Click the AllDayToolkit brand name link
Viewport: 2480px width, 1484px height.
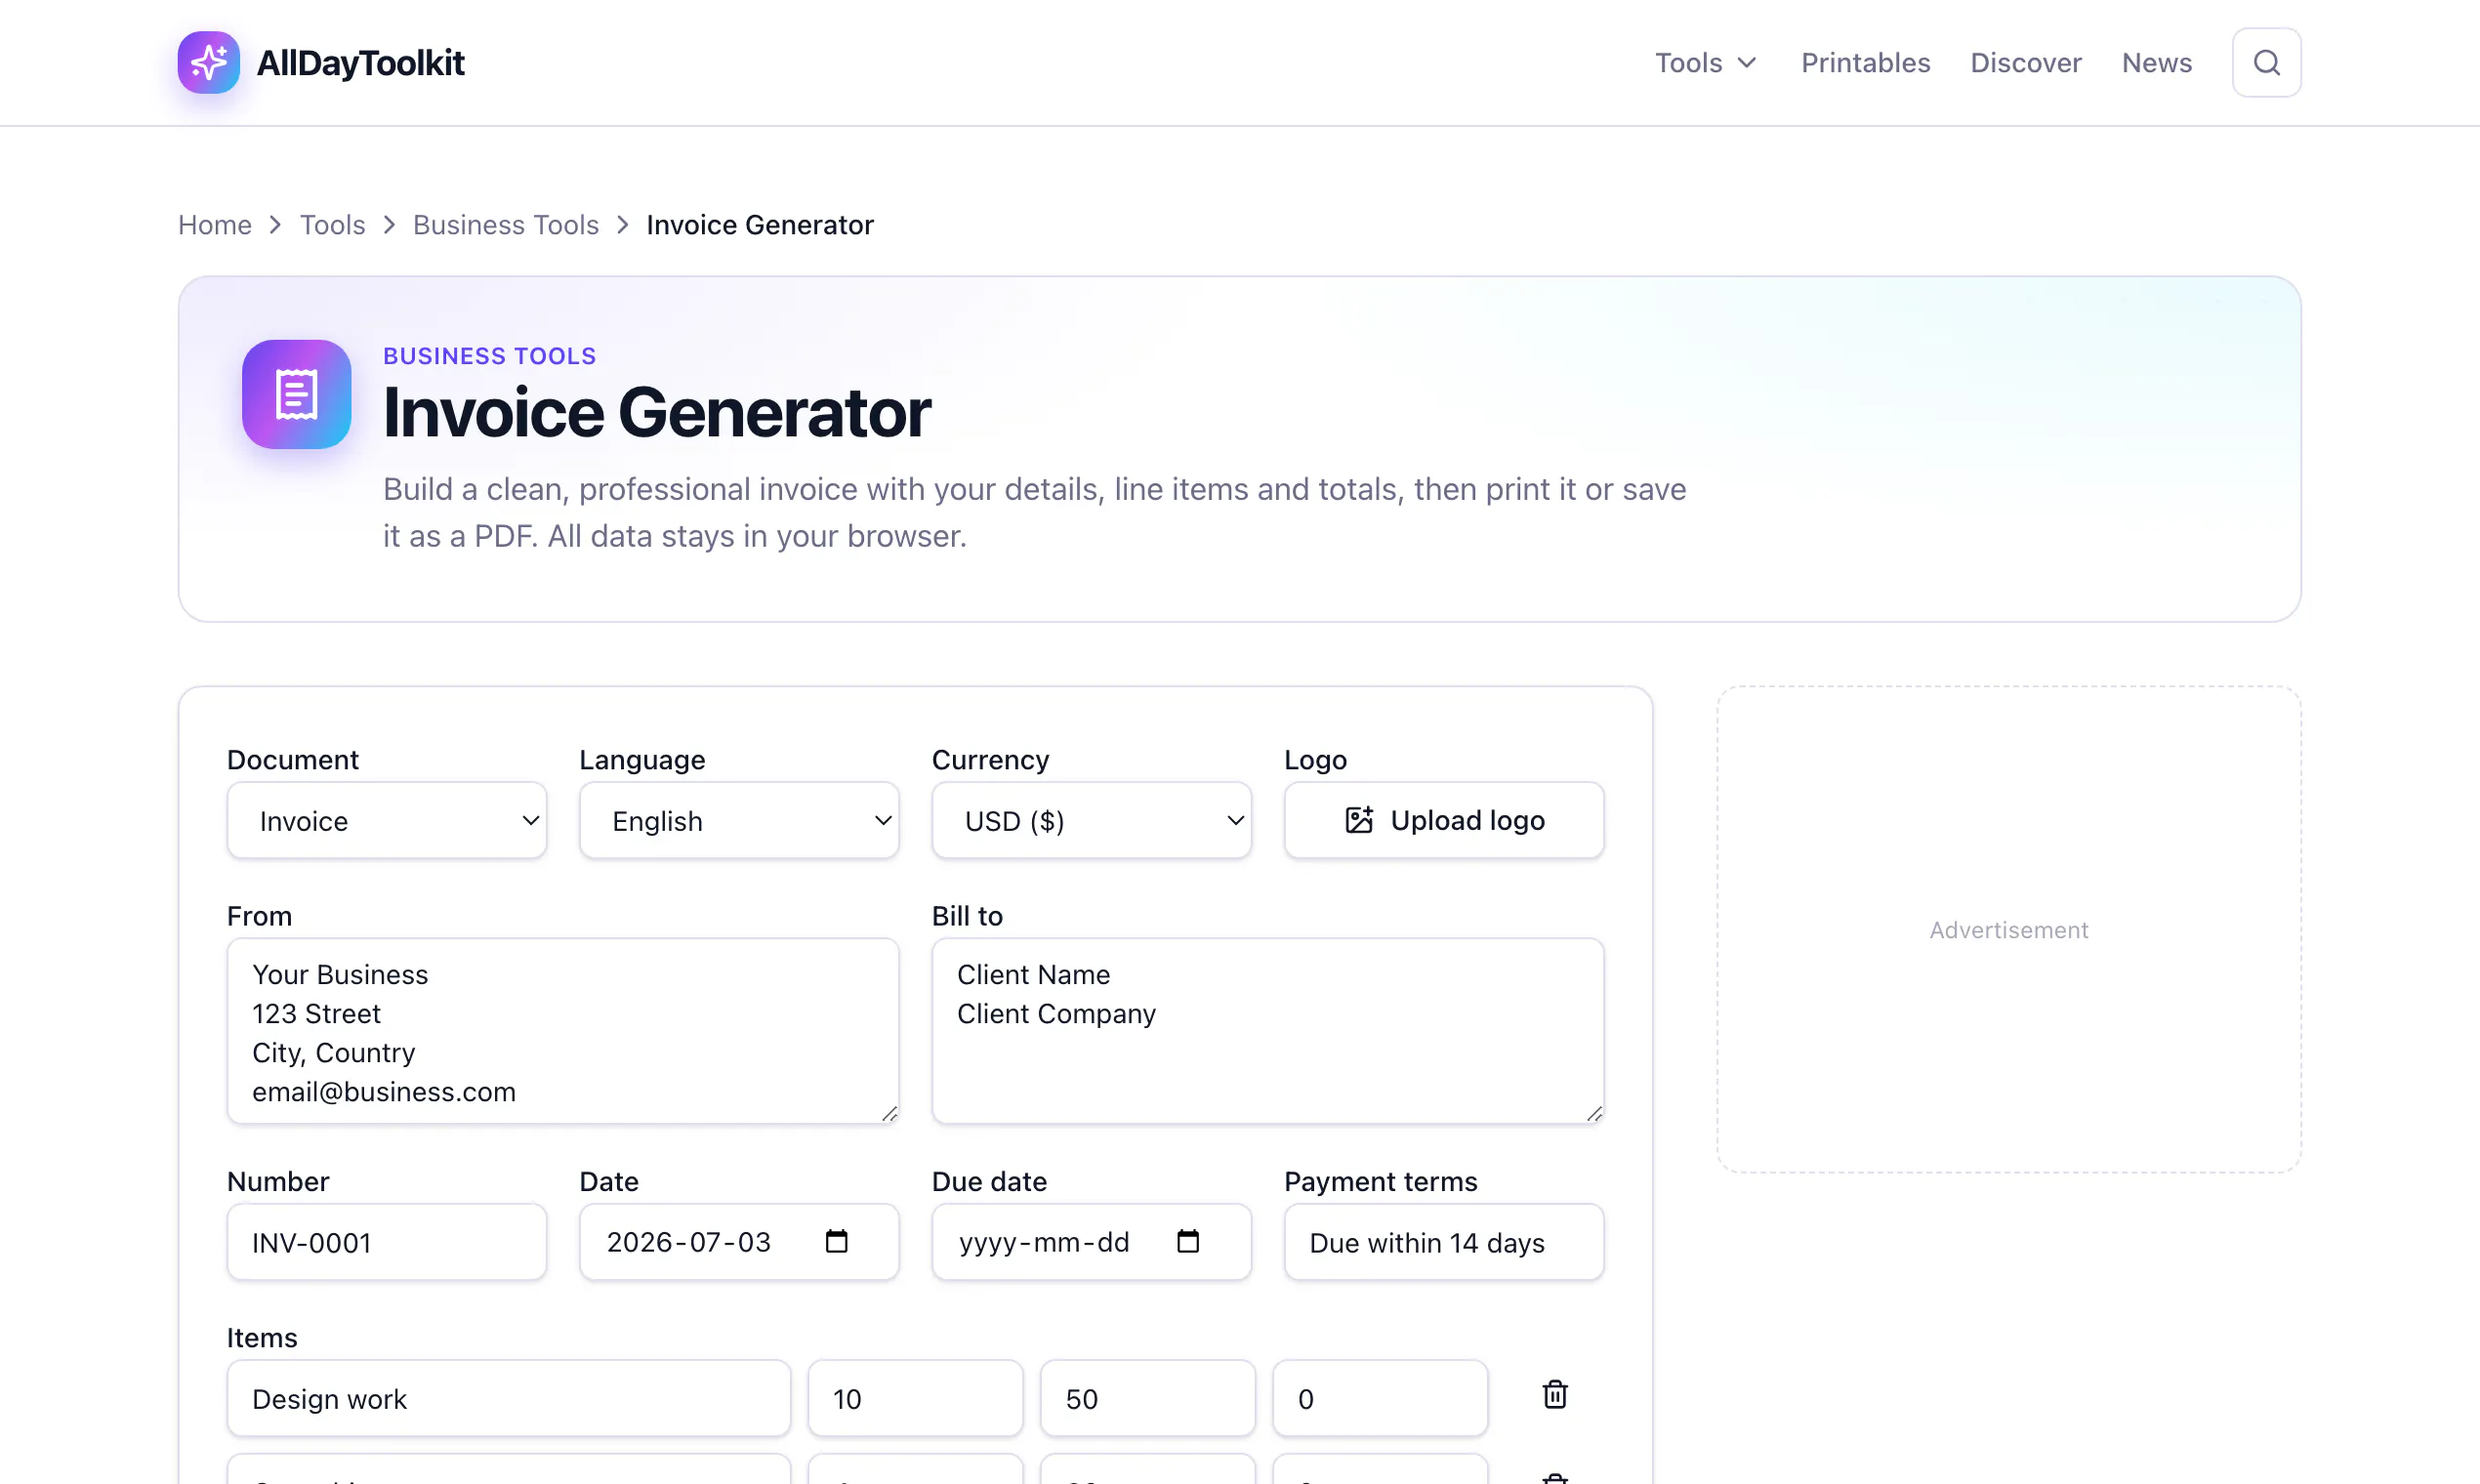[360, 62]
